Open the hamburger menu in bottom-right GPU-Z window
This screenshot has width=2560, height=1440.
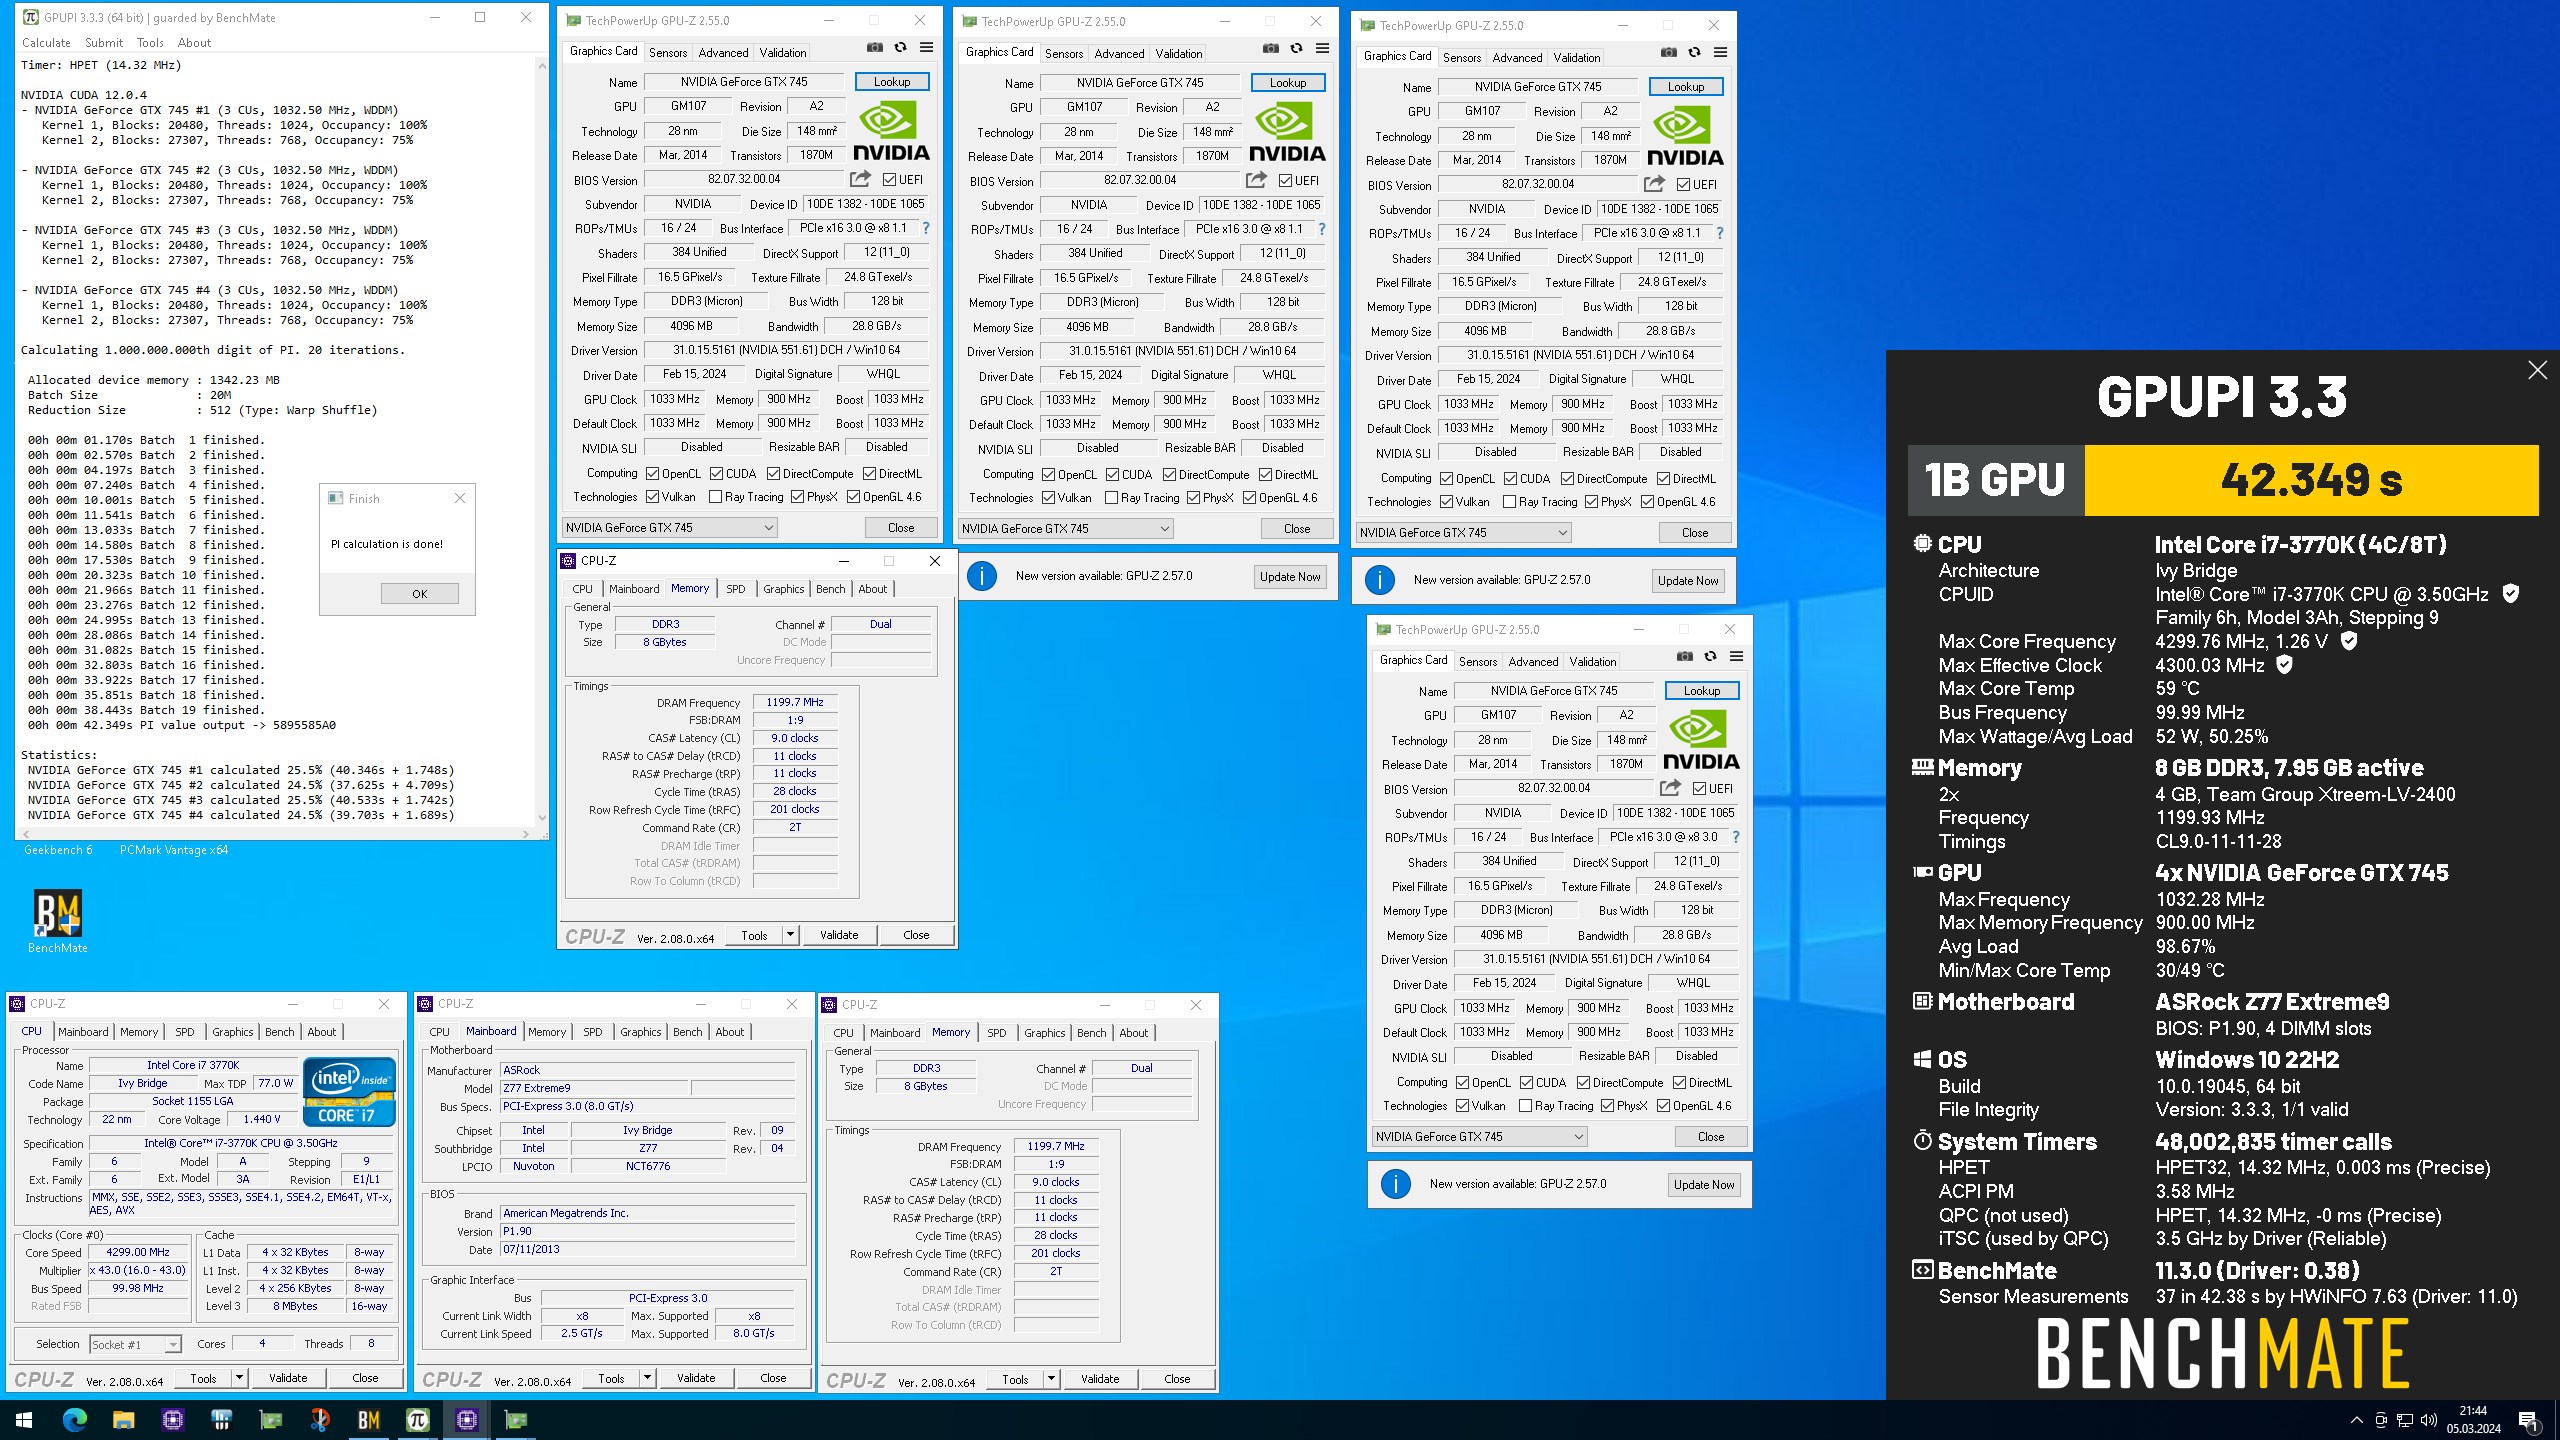click(1736, 657)
